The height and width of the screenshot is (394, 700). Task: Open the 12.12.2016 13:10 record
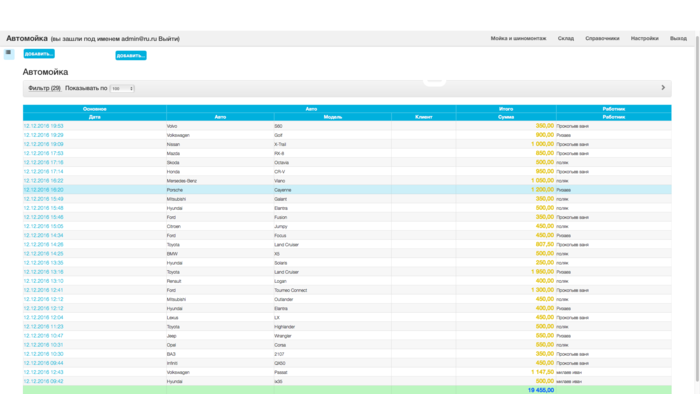43,281
